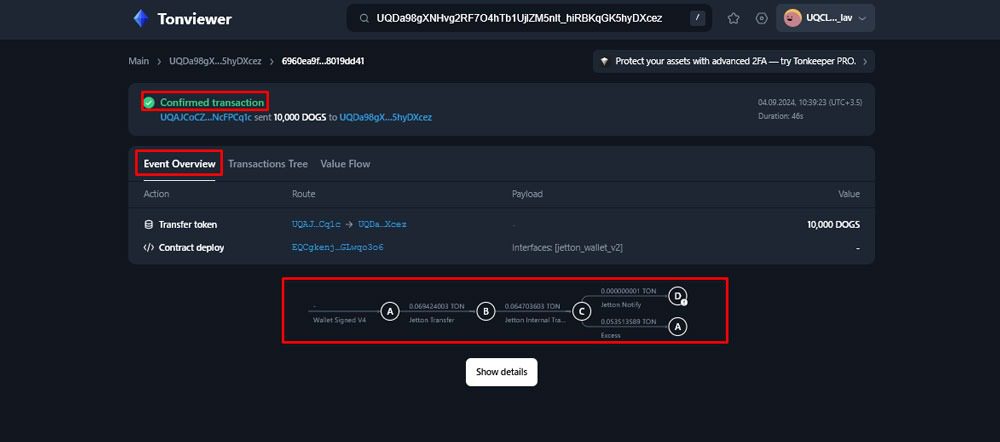Select 0.053513589 TON amount label
The image size is (1000, 442).
click(628, 321)
